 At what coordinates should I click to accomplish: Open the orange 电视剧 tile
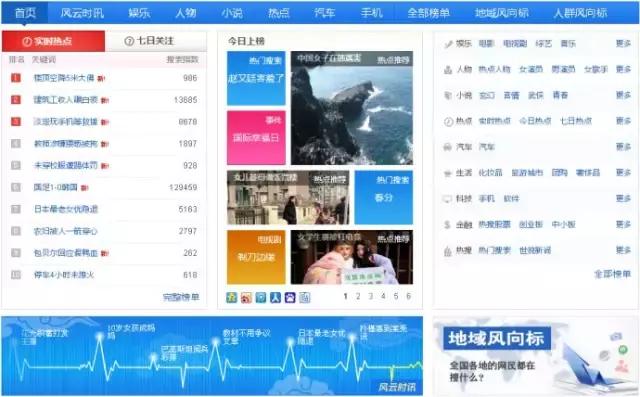pos(256,257)
